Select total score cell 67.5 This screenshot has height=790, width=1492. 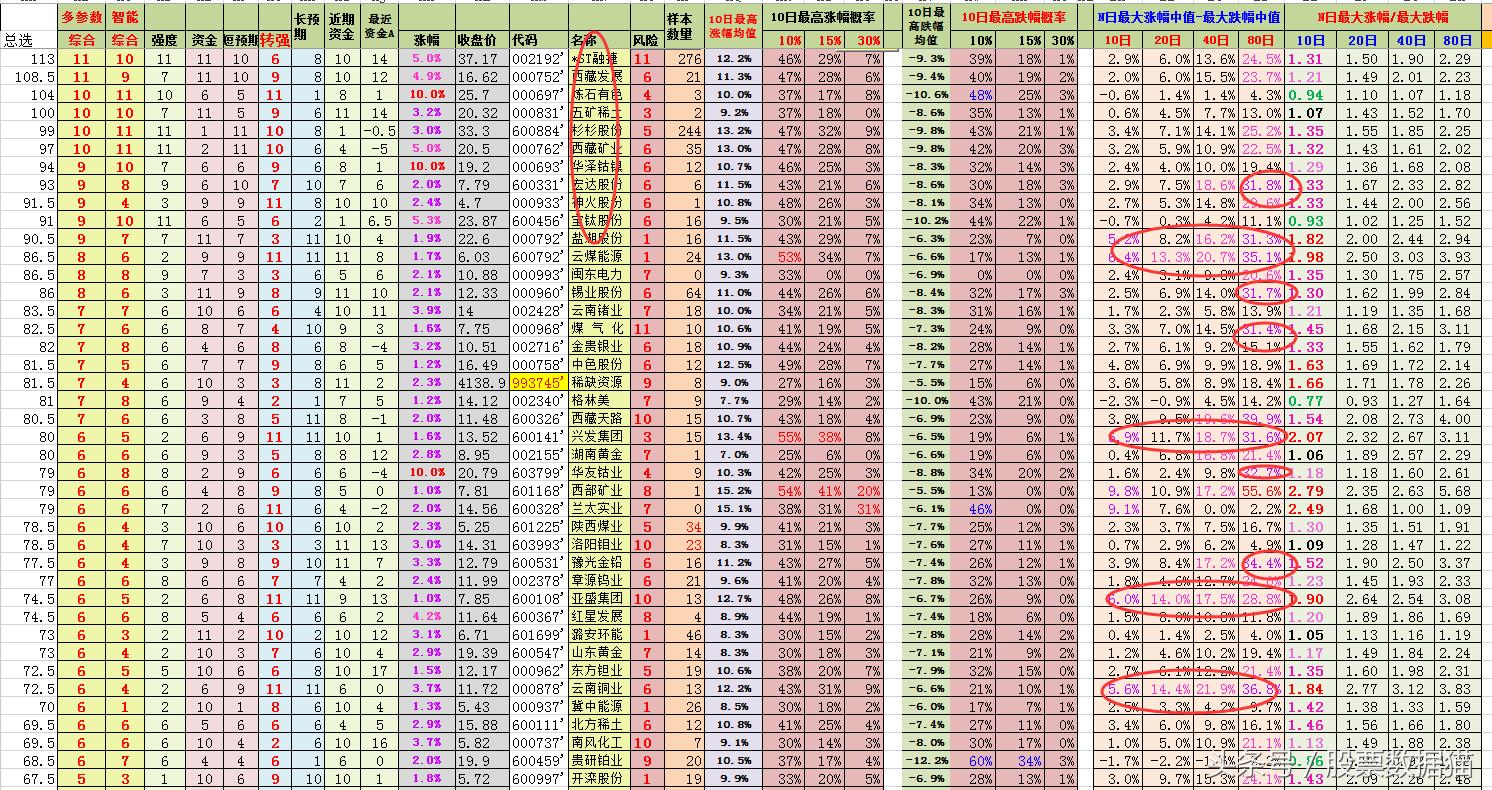click(x=38, y=779)
